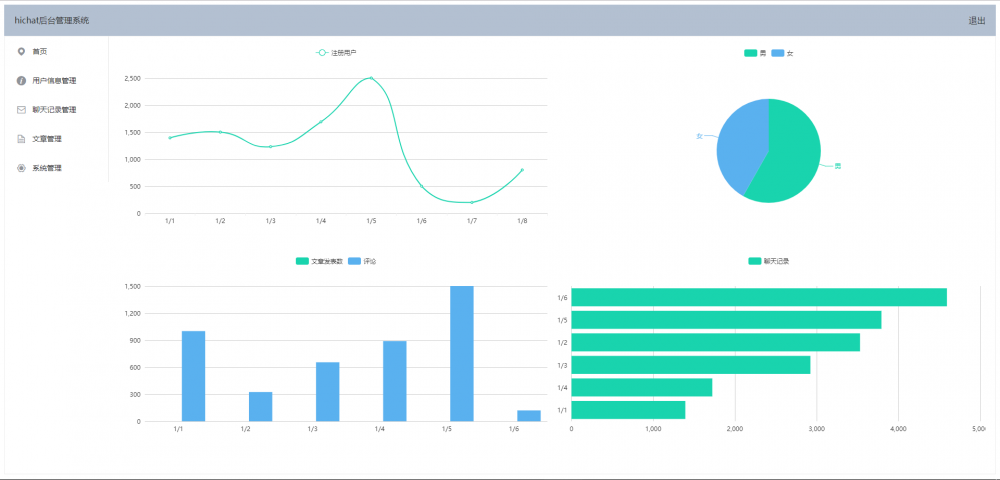Toggle the 注册用户 line chart legend
Image resolution: width=1000 pixels, height=480 pixels.
point(336,52)
